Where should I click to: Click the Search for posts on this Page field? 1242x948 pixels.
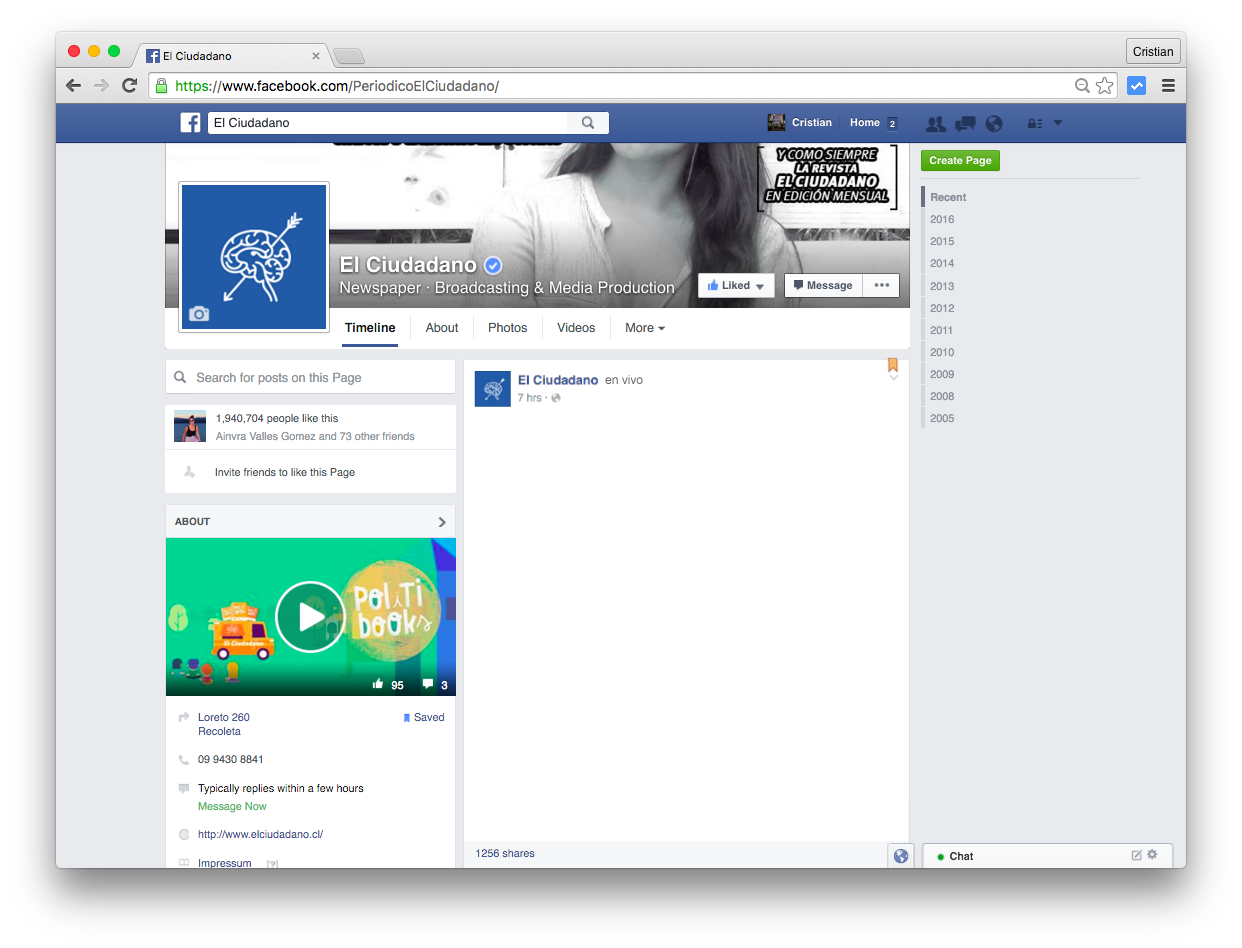coord(310,377)
